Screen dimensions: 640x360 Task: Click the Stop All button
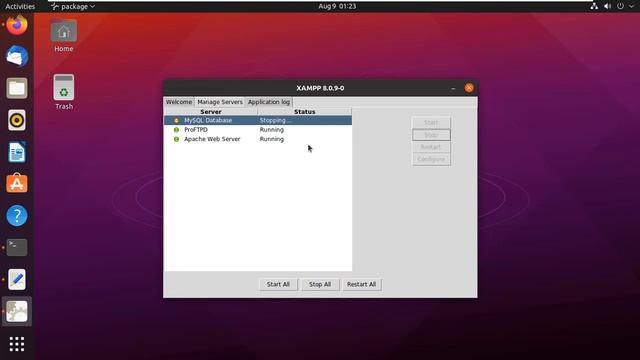[x=320, y=284]
